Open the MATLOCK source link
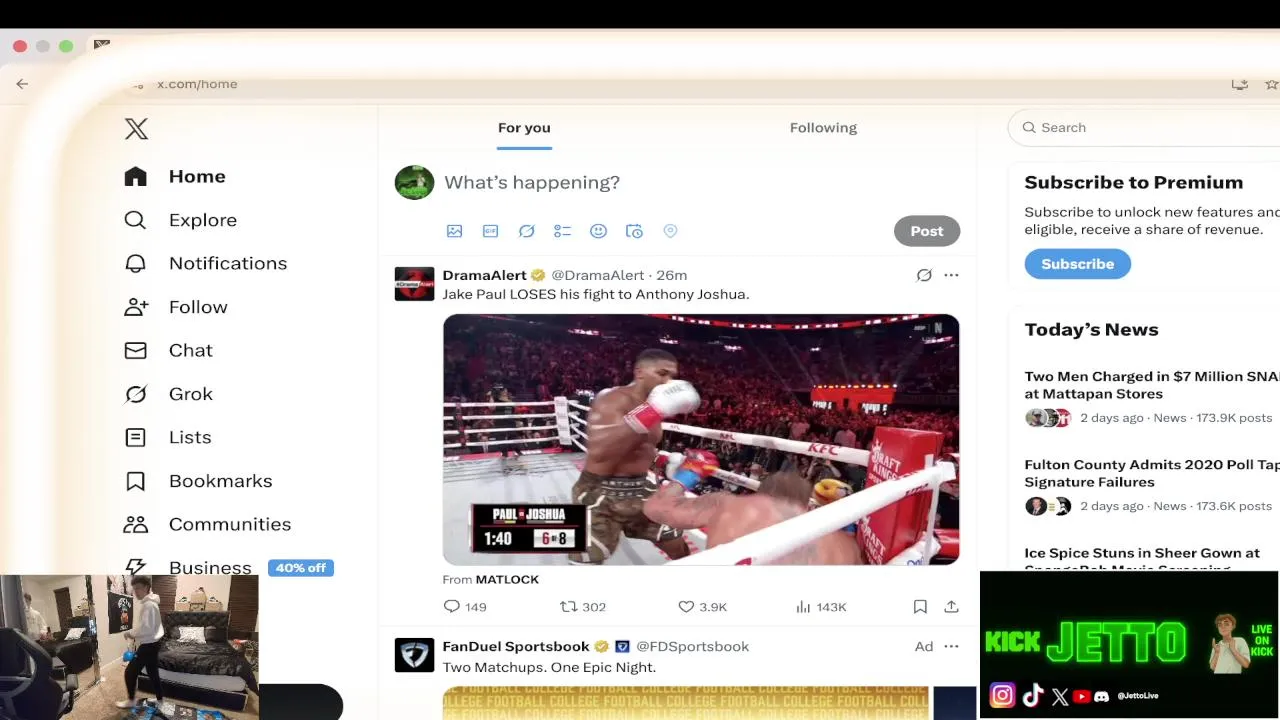The height and width of the screenshot is (720, 1280). [507, 579]
